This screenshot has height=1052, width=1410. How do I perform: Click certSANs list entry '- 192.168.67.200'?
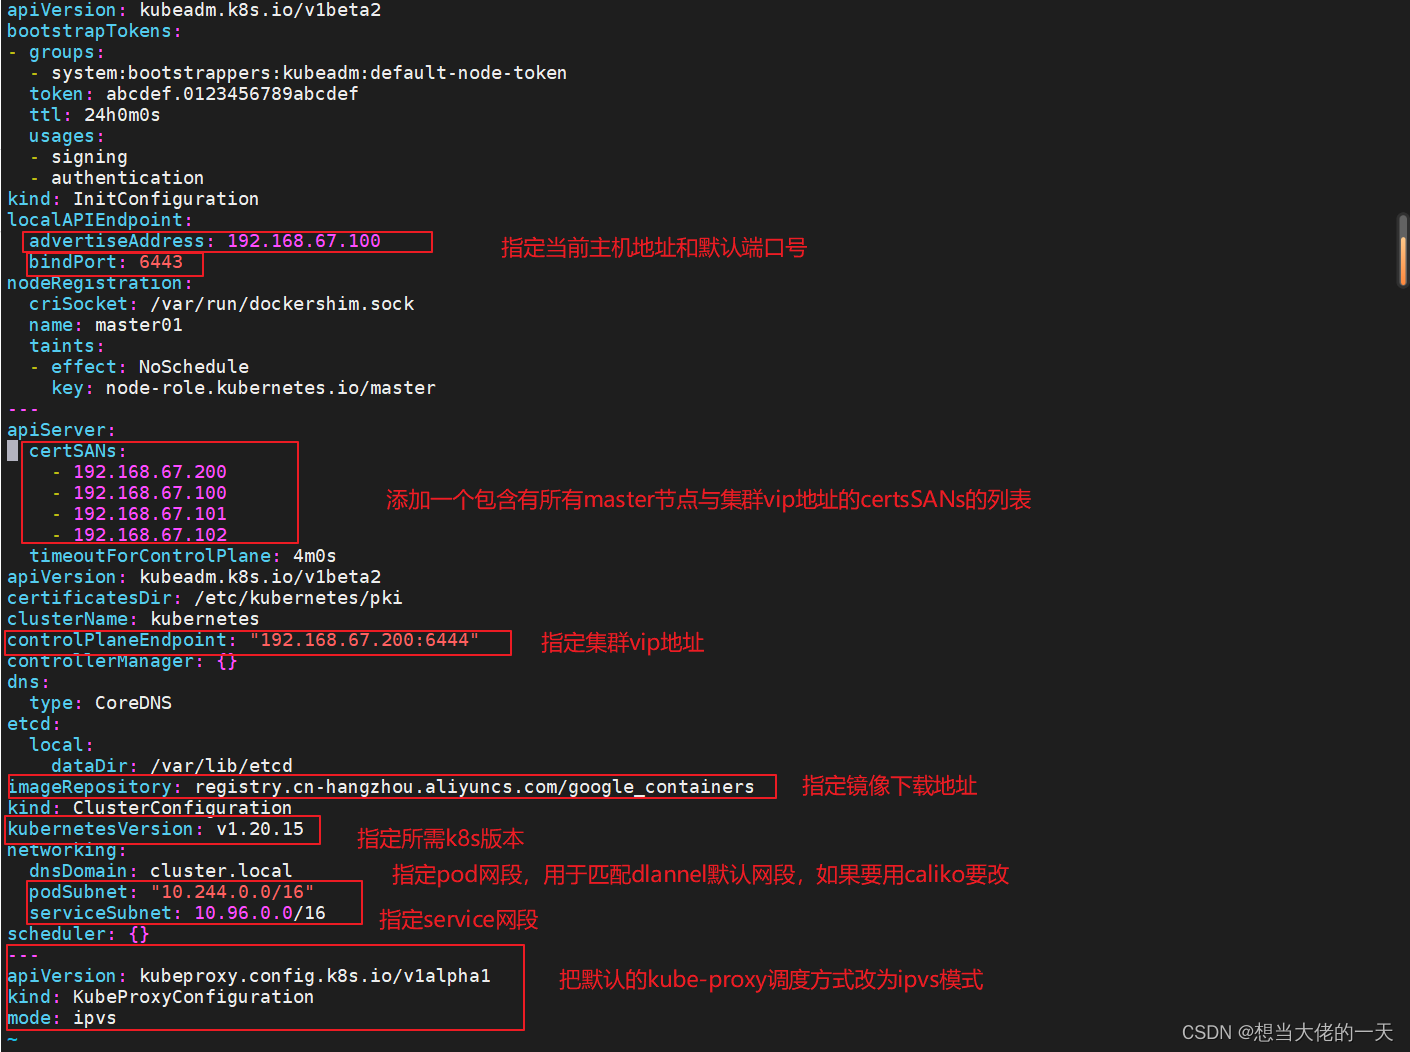(x=139, y=472)
